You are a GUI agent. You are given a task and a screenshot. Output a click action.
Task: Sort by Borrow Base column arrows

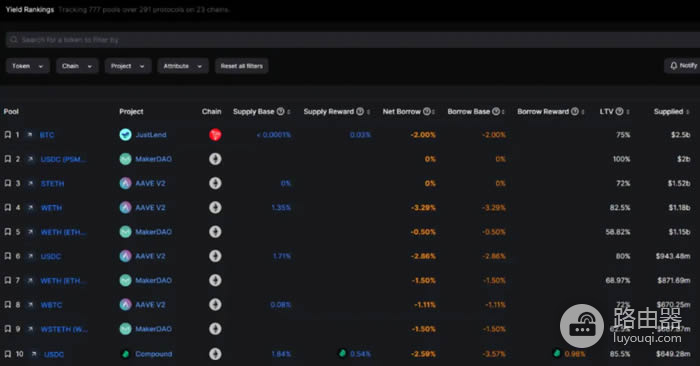(x=503, y=112)
